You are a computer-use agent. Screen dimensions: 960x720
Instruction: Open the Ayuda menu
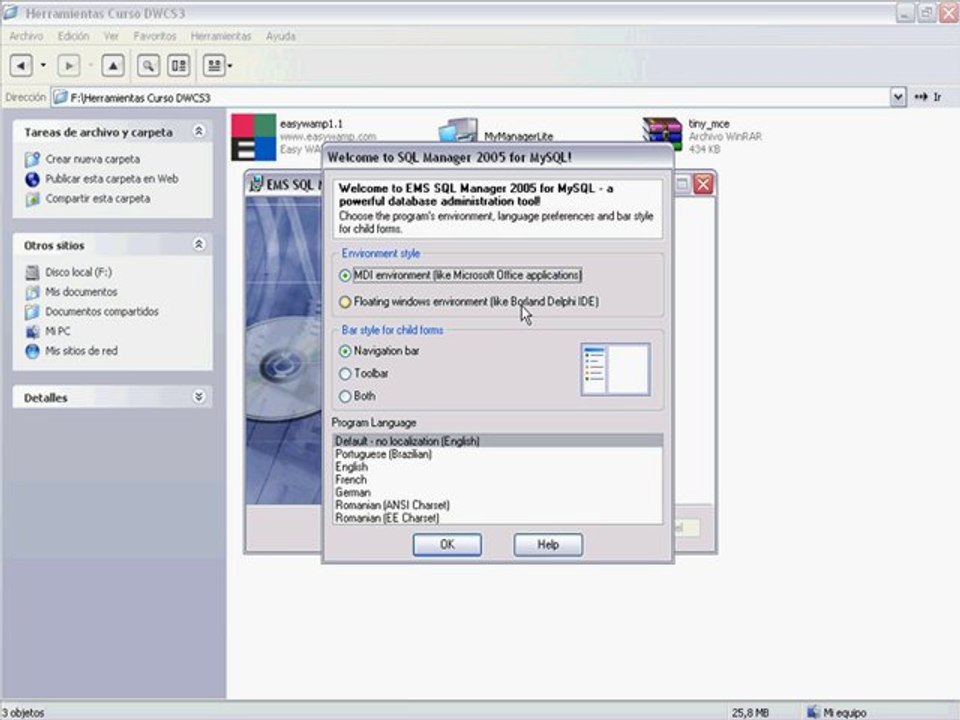(x=280, y=36)
